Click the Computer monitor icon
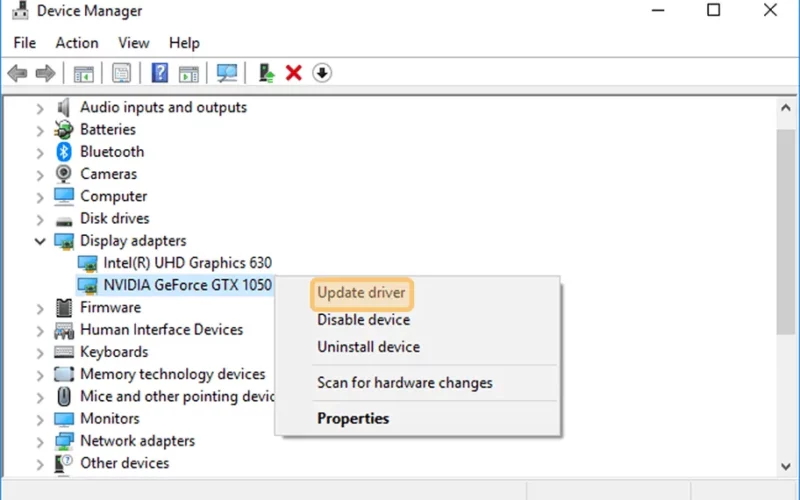800x500 pixels. click(64, 196)
